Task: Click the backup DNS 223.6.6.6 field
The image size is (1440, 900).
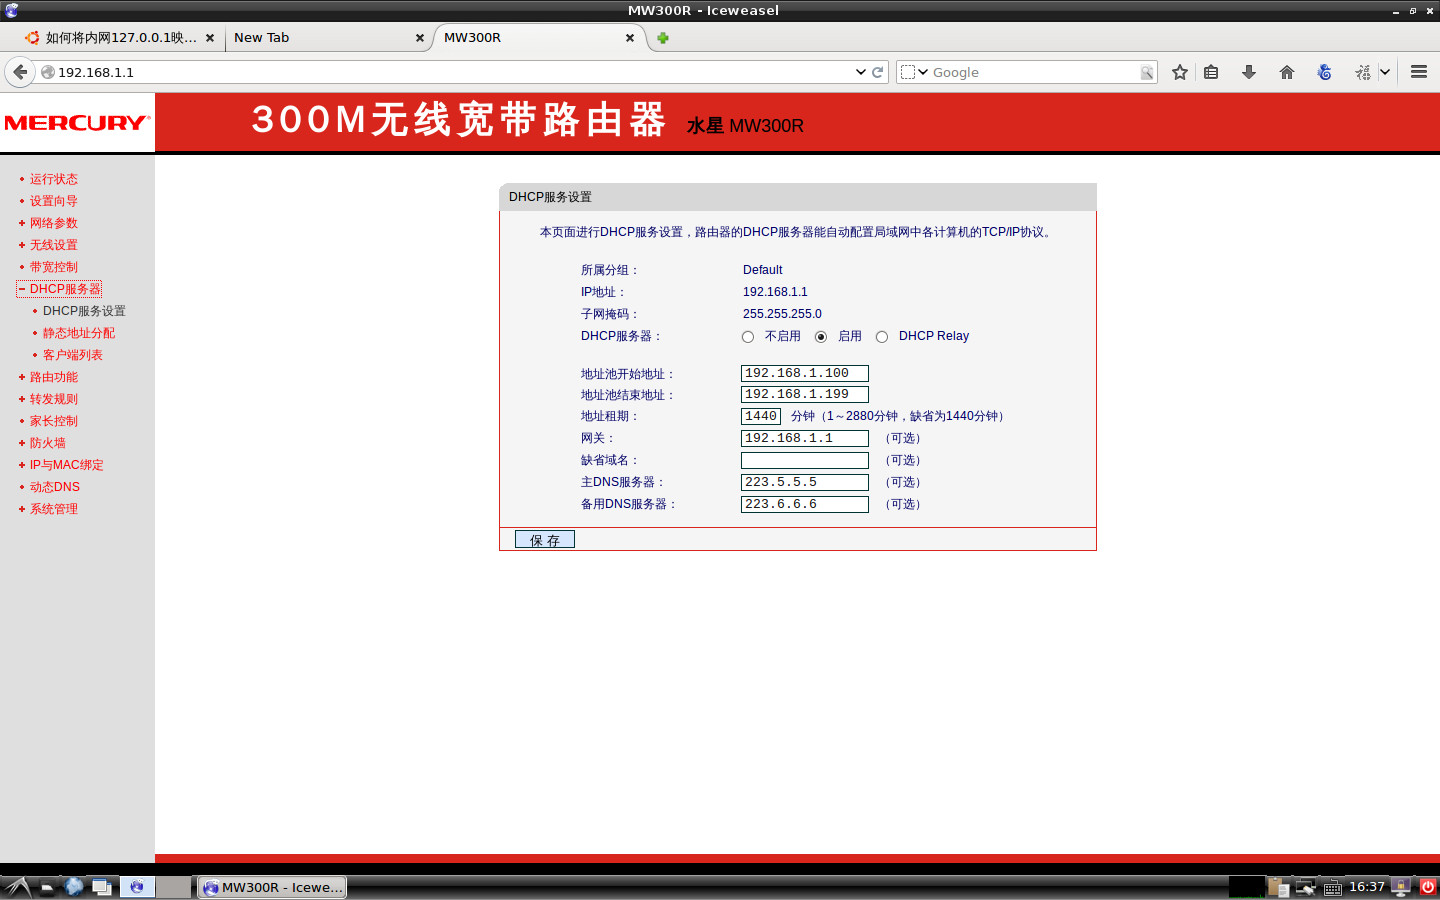Action: pos(805,504)
